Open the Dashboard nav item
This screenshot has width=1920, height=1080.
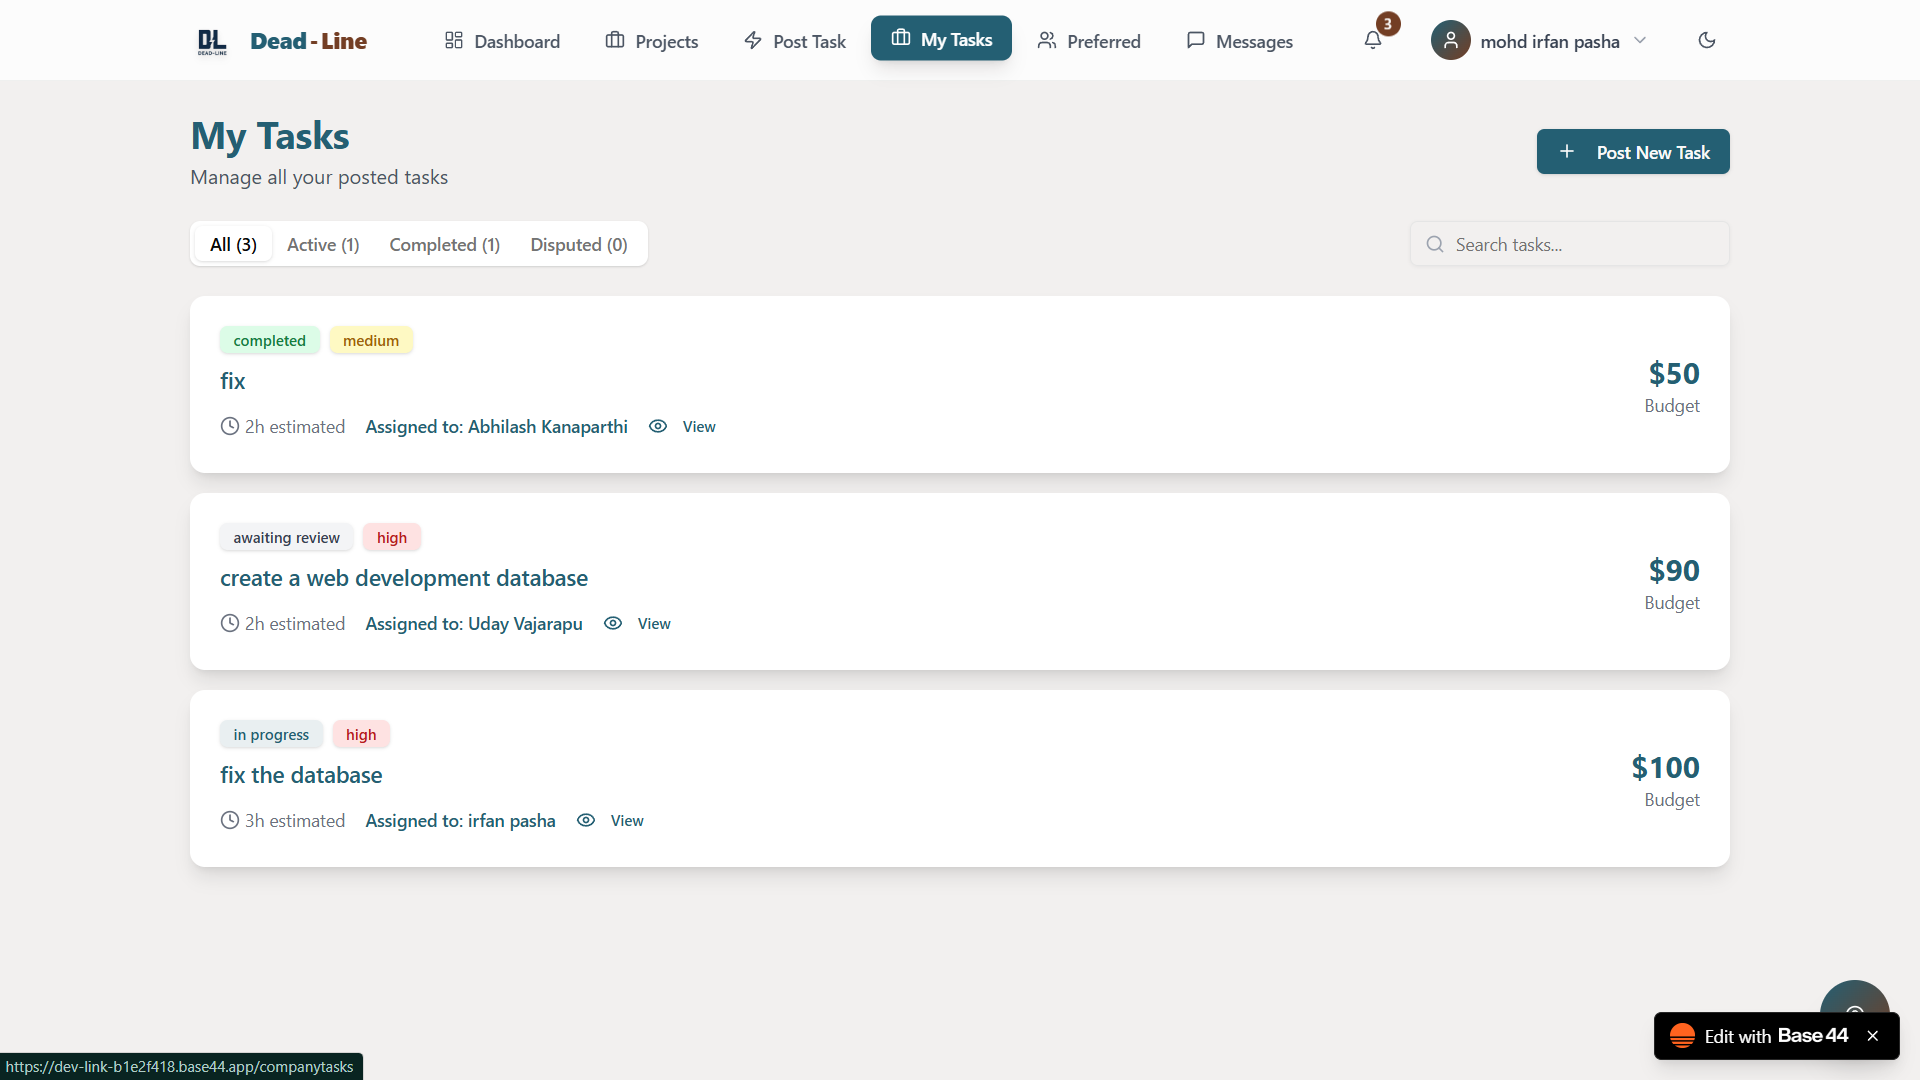[x=502, y=41]
